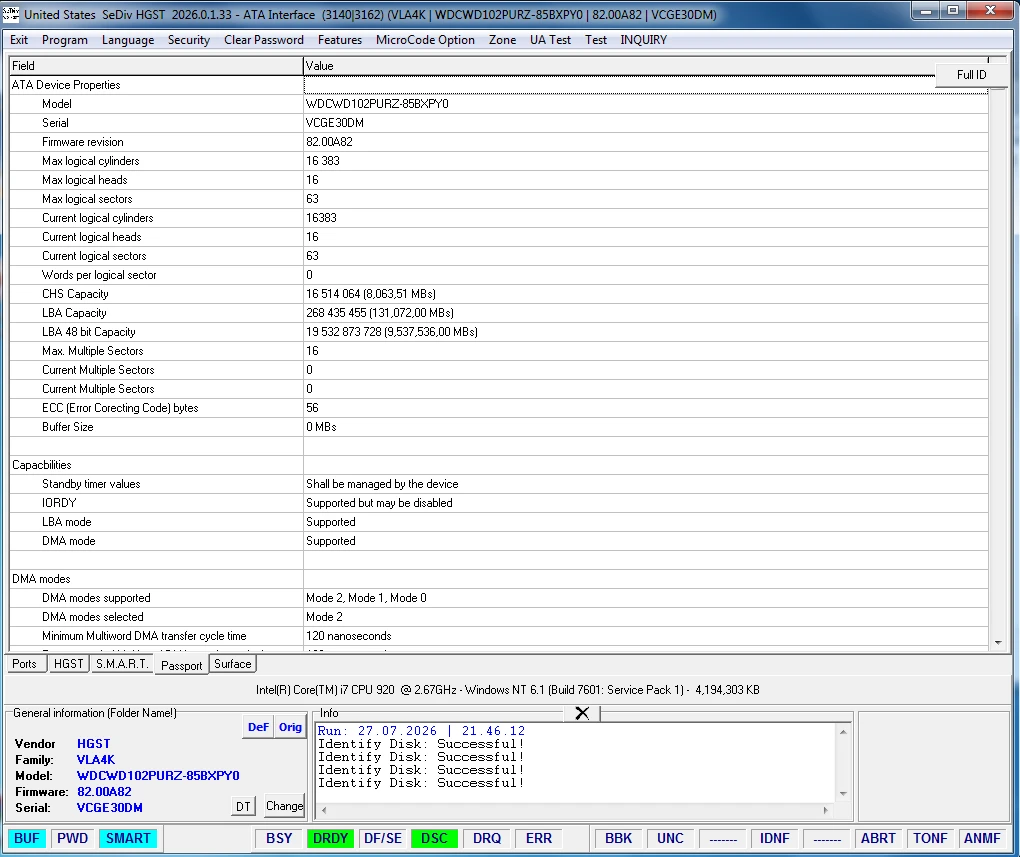This screenshot has width=1020, height=857.
Task: Click the BBK error flag
Action: pos(618,838)
